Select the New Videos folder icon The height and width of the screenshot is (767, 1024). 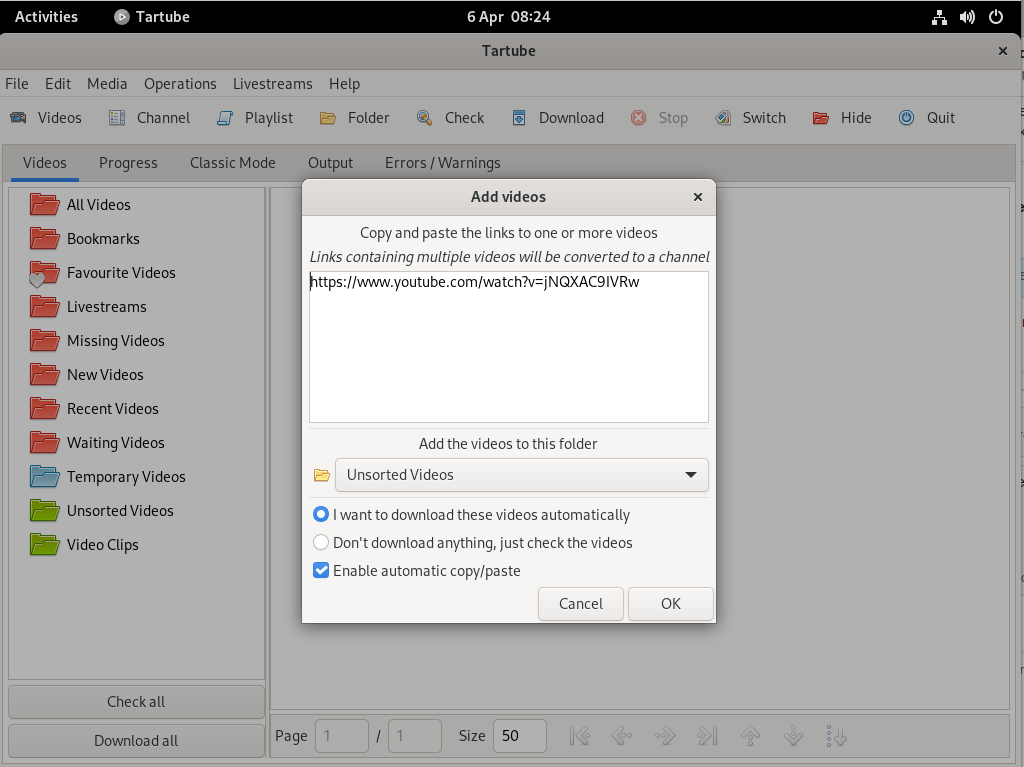(x=44, y=374)
